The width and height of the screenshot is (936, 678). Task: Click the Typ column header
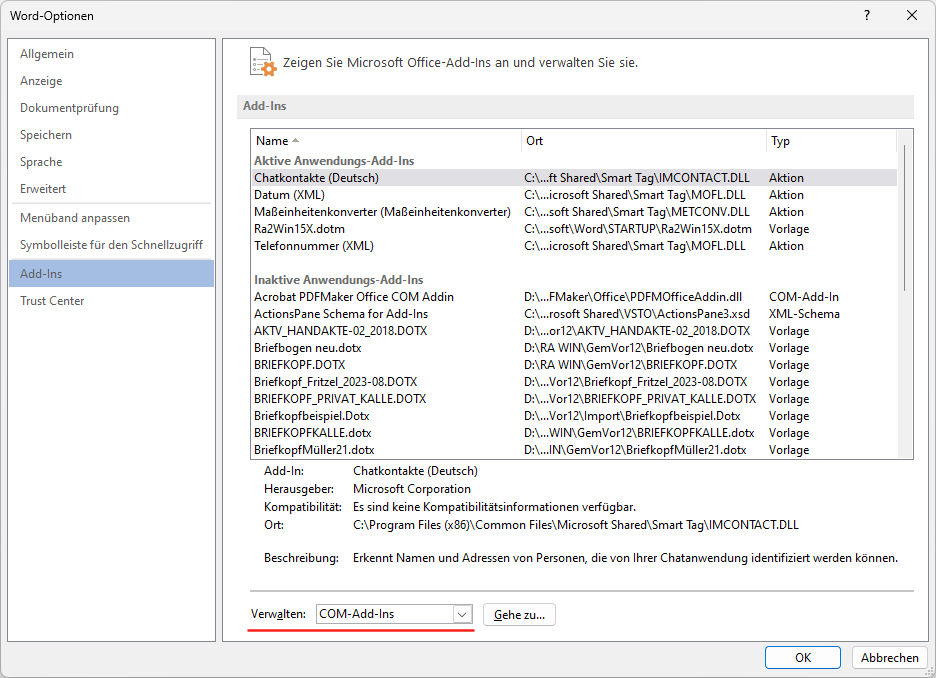point(780,141)
